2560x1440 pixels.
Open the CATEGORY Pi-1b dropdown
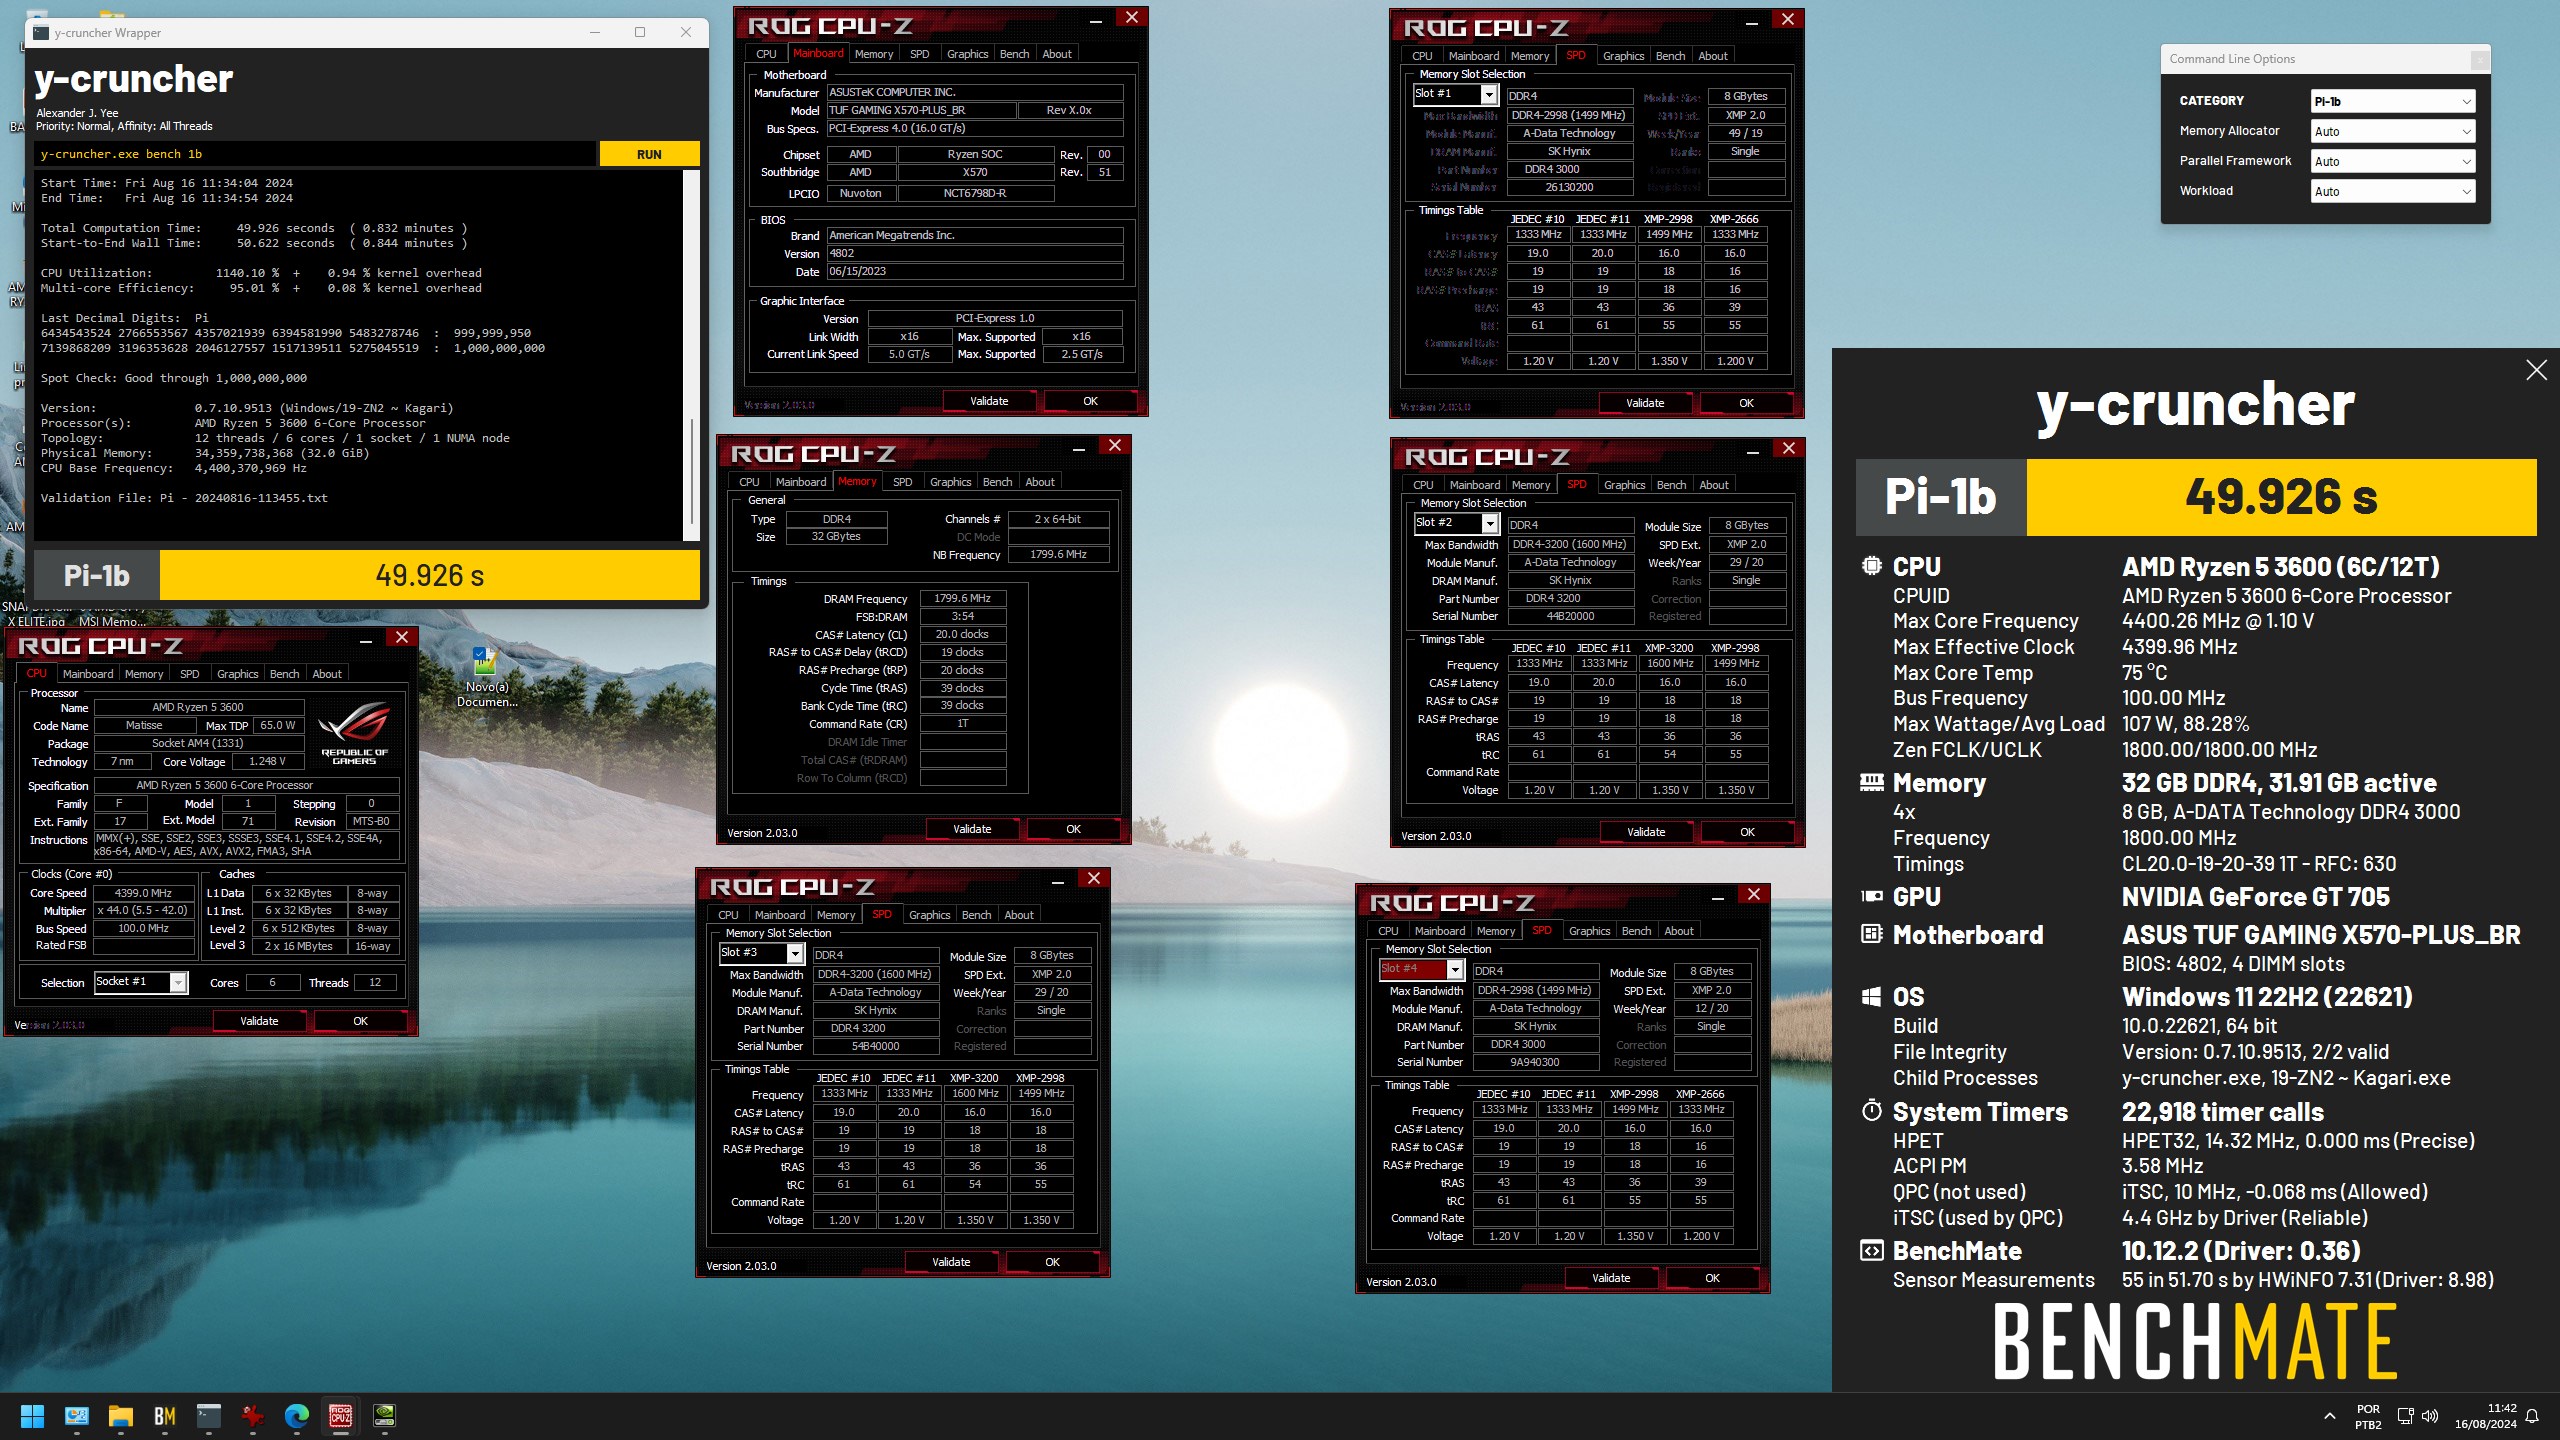click(2392, 101)
